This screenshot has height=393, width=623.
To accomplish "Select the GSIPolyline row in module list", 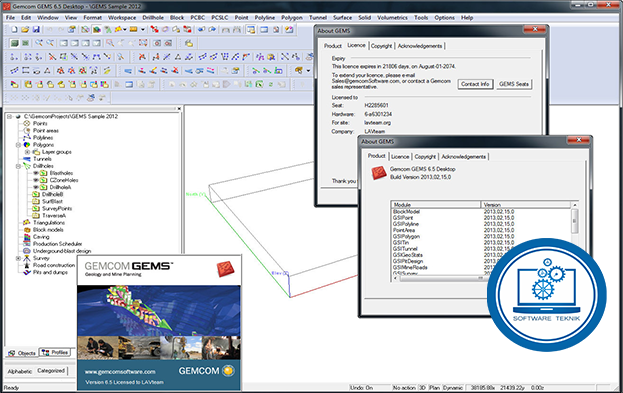I will pyautogui.click(x=406, y=224).
